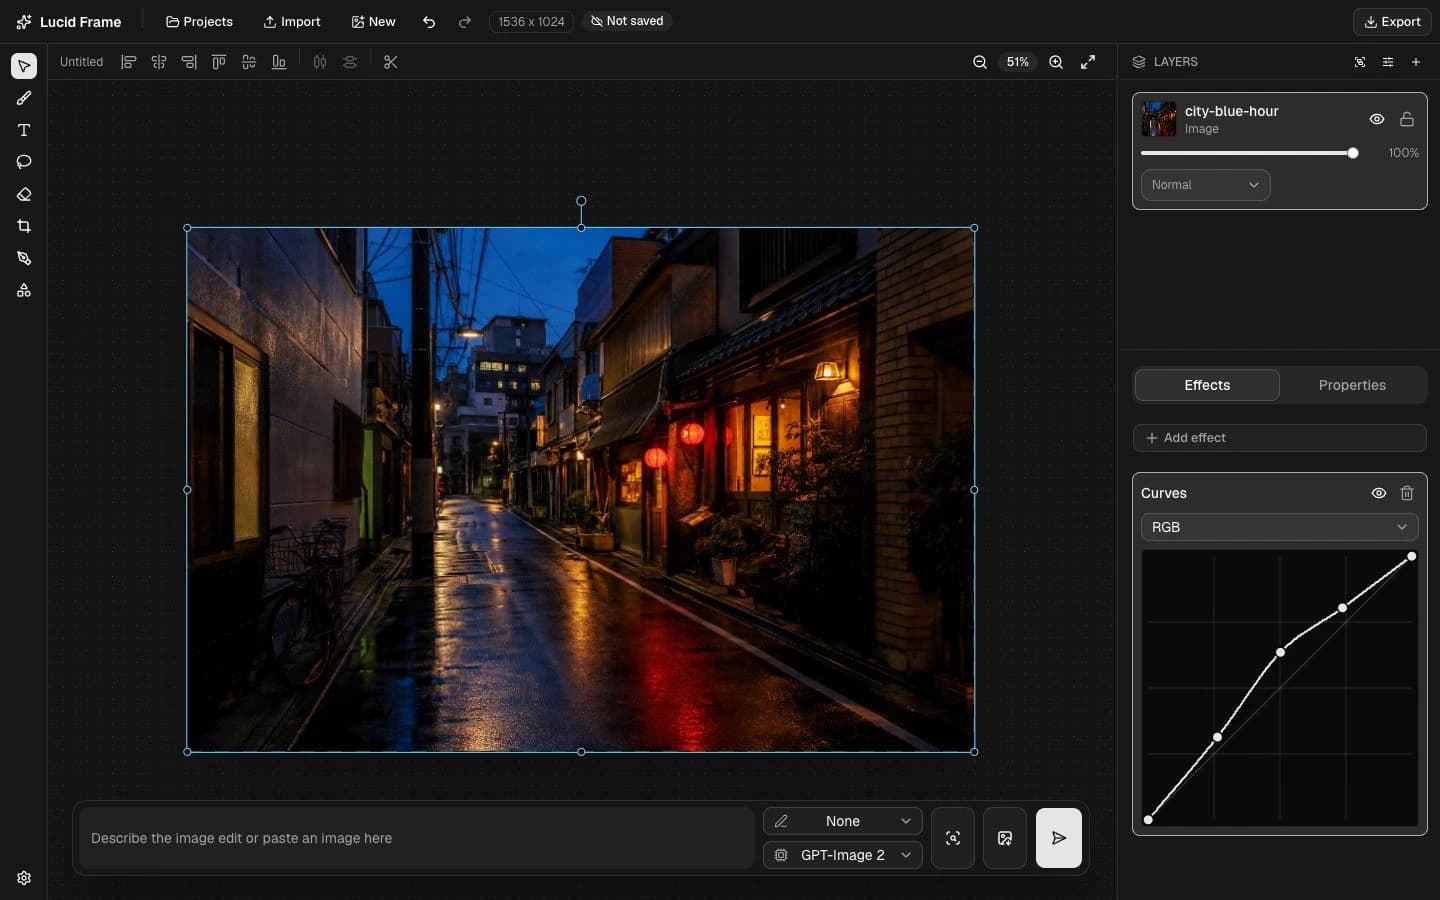Switch to the Effects tab

[x=1207, y=385]
